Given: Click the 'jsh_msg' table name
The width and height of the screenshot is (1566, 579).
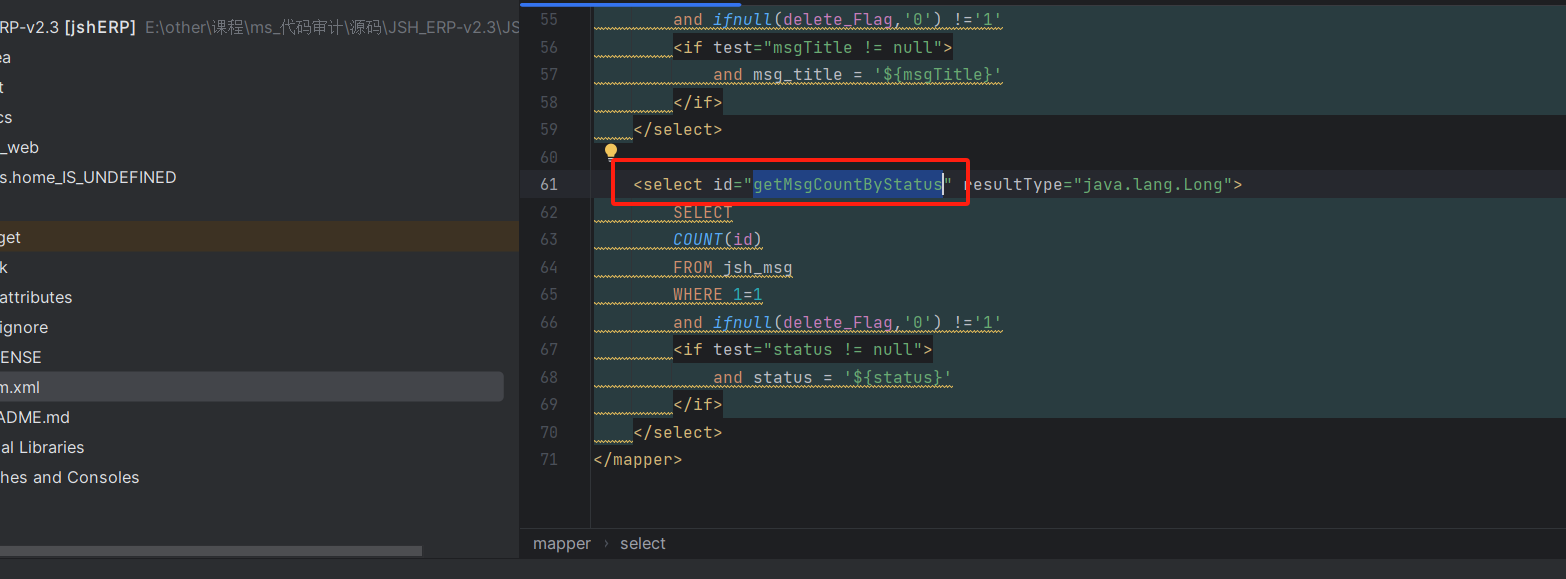Looking at the screenshot, I should pyautogui.click(x=758, y=267).
